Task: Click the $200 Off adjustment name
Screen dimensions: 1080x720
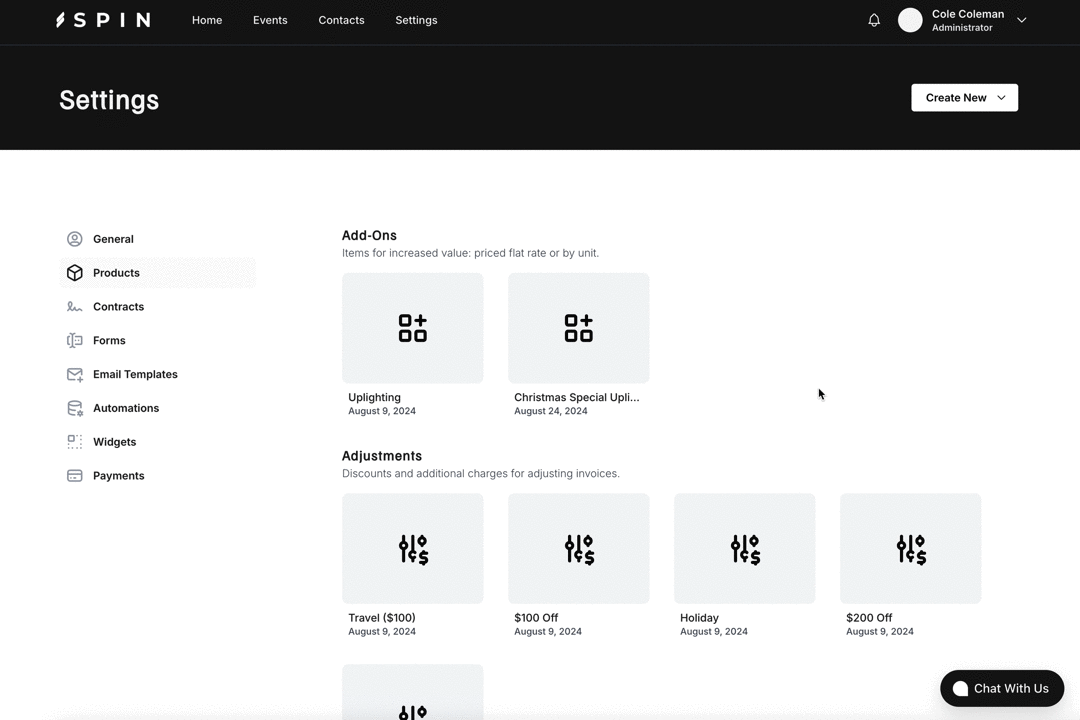Action: point(869,618)
